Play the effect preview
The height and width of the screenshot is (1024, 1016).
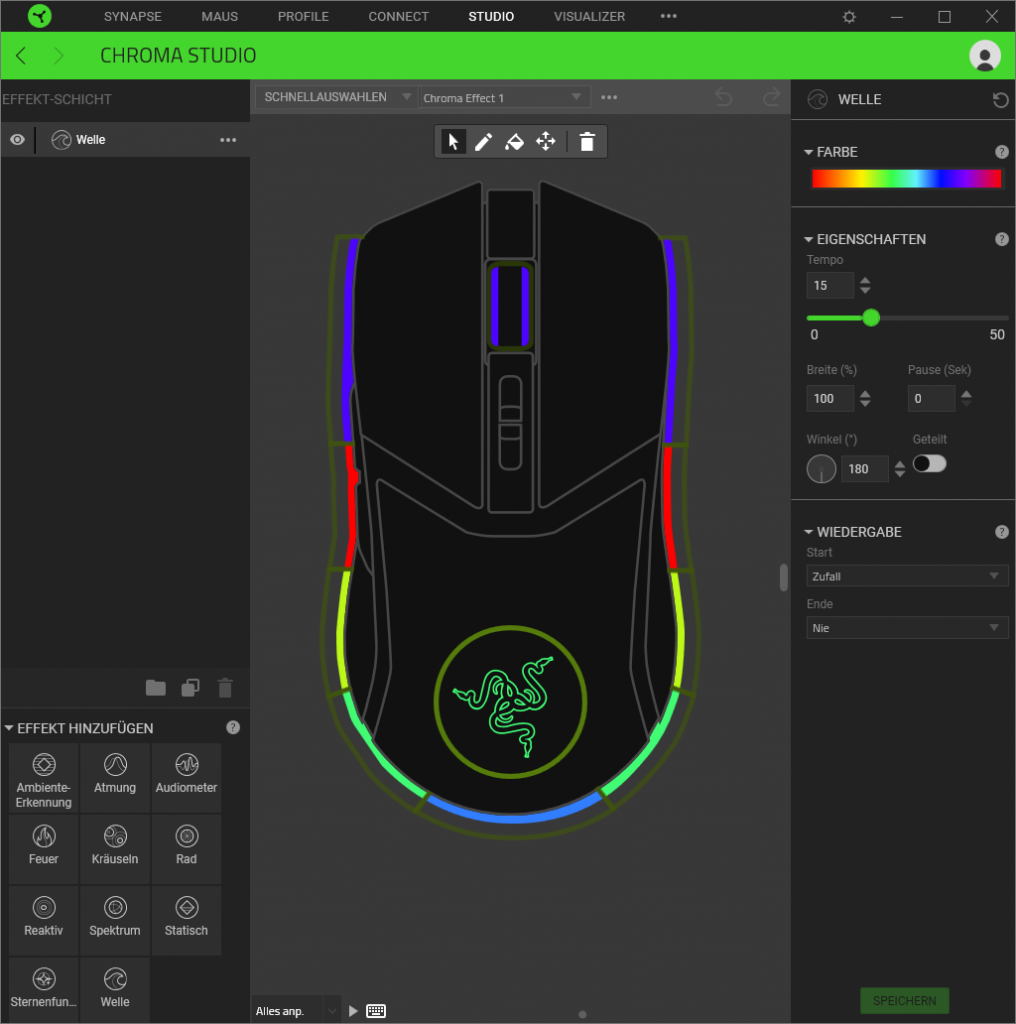(353, 1011)
